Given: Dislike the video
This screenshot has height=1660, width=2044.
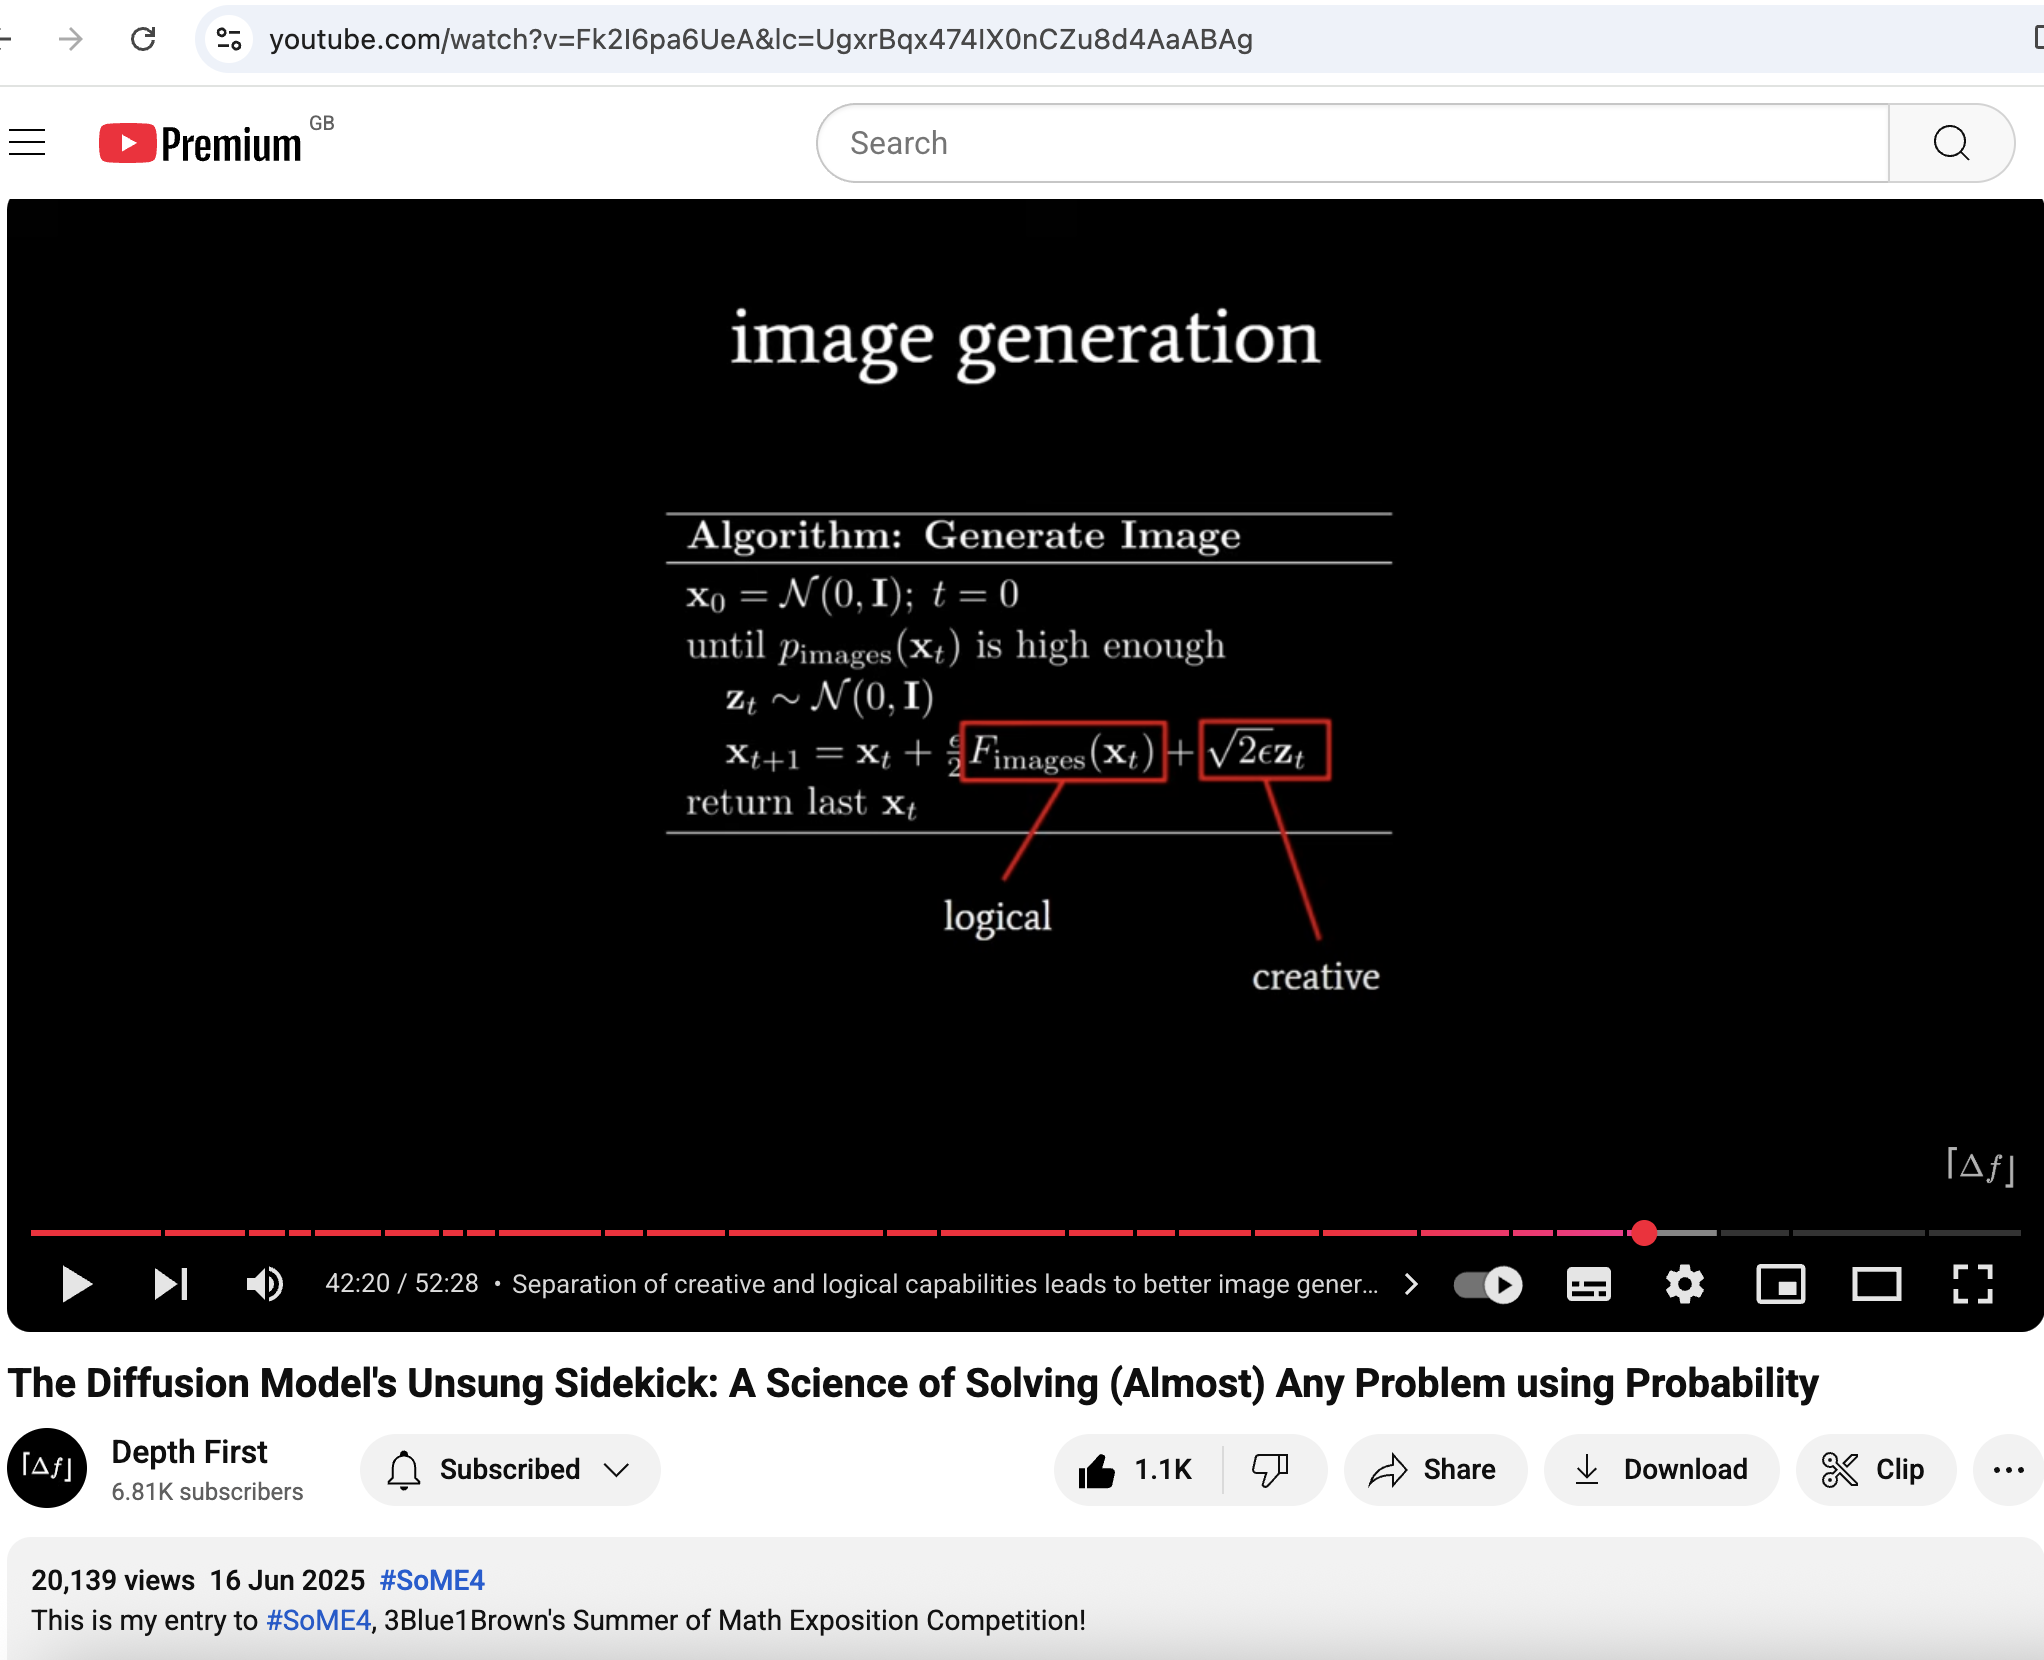Looking at the screenshot, I should click(1271, 1469).
